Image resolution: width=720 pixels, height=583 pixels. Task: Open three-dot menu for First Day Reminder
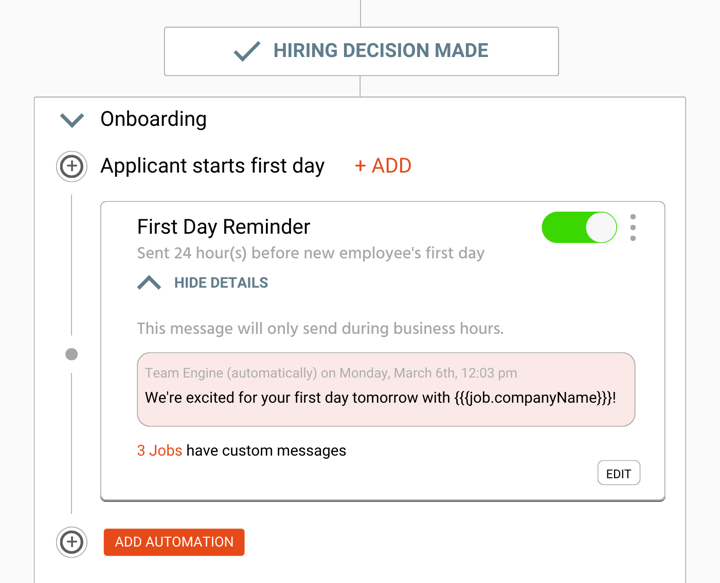click(x=633, y=227)
